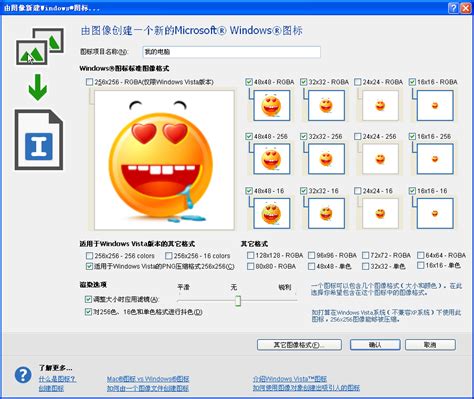The height and width of the screenshot is (399, 474).
Task: Uncheck the 48x48 - 16 format
Action: point(249,191)
